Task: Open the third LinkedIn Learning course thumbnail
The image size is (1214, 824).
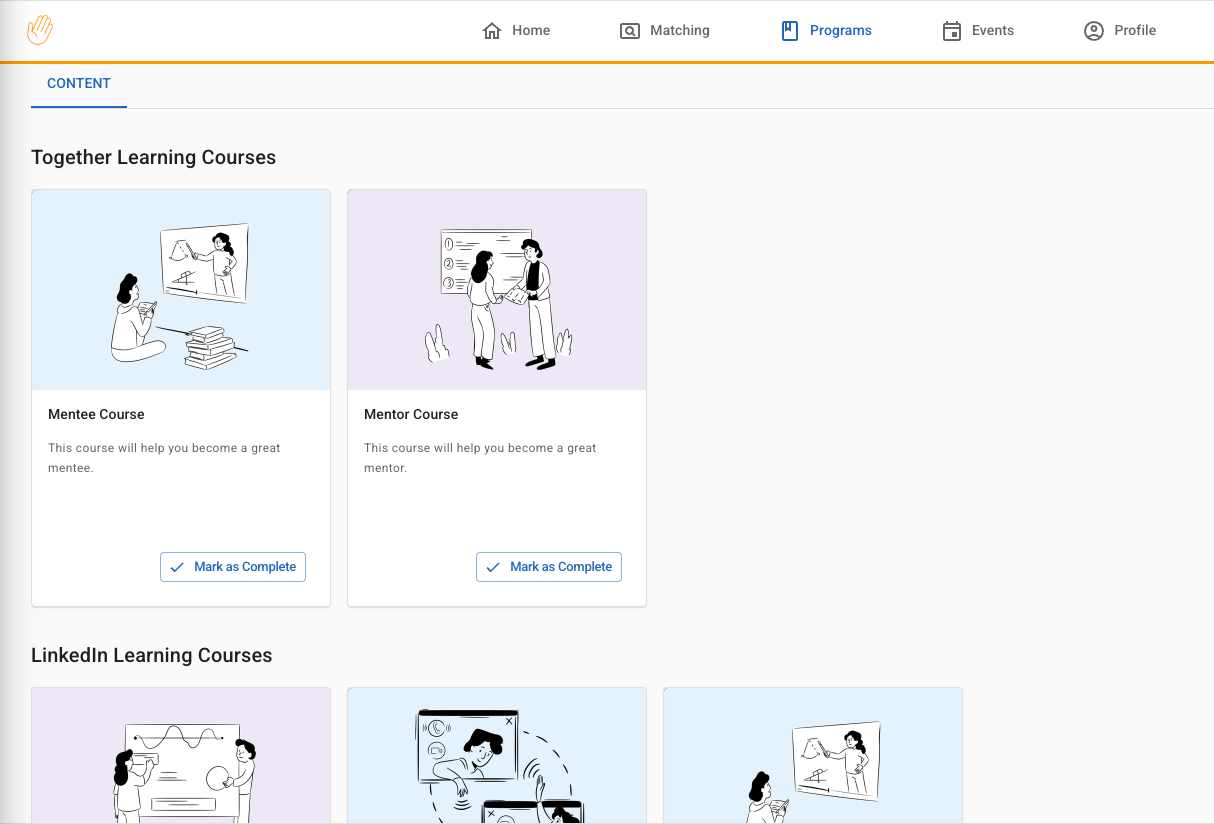Action: [x=813, y=756]
